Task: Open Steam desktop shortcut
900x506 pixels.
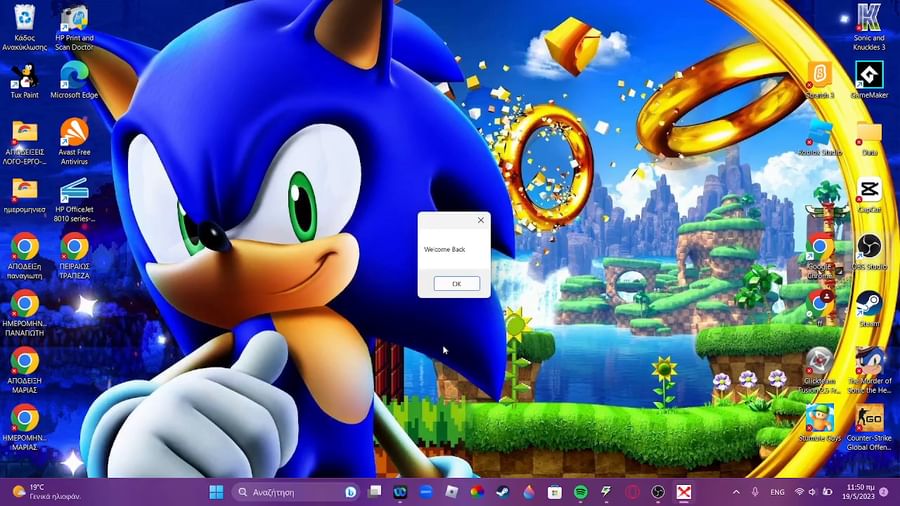Action: 869,309
